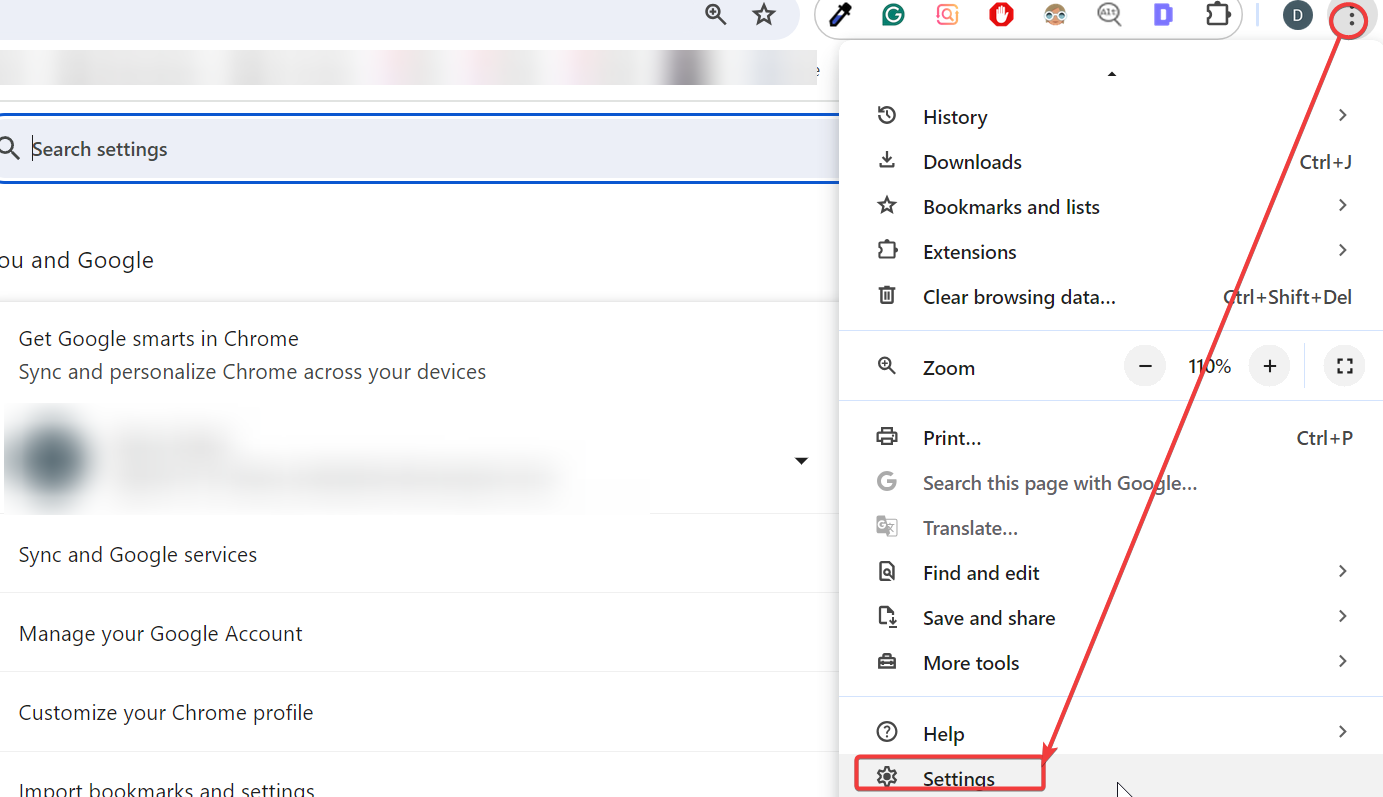The height and width of the screenshot is (797, 1383).
Task: Click the 'Get Google smarts in Chrome' text
Action: 158,339
